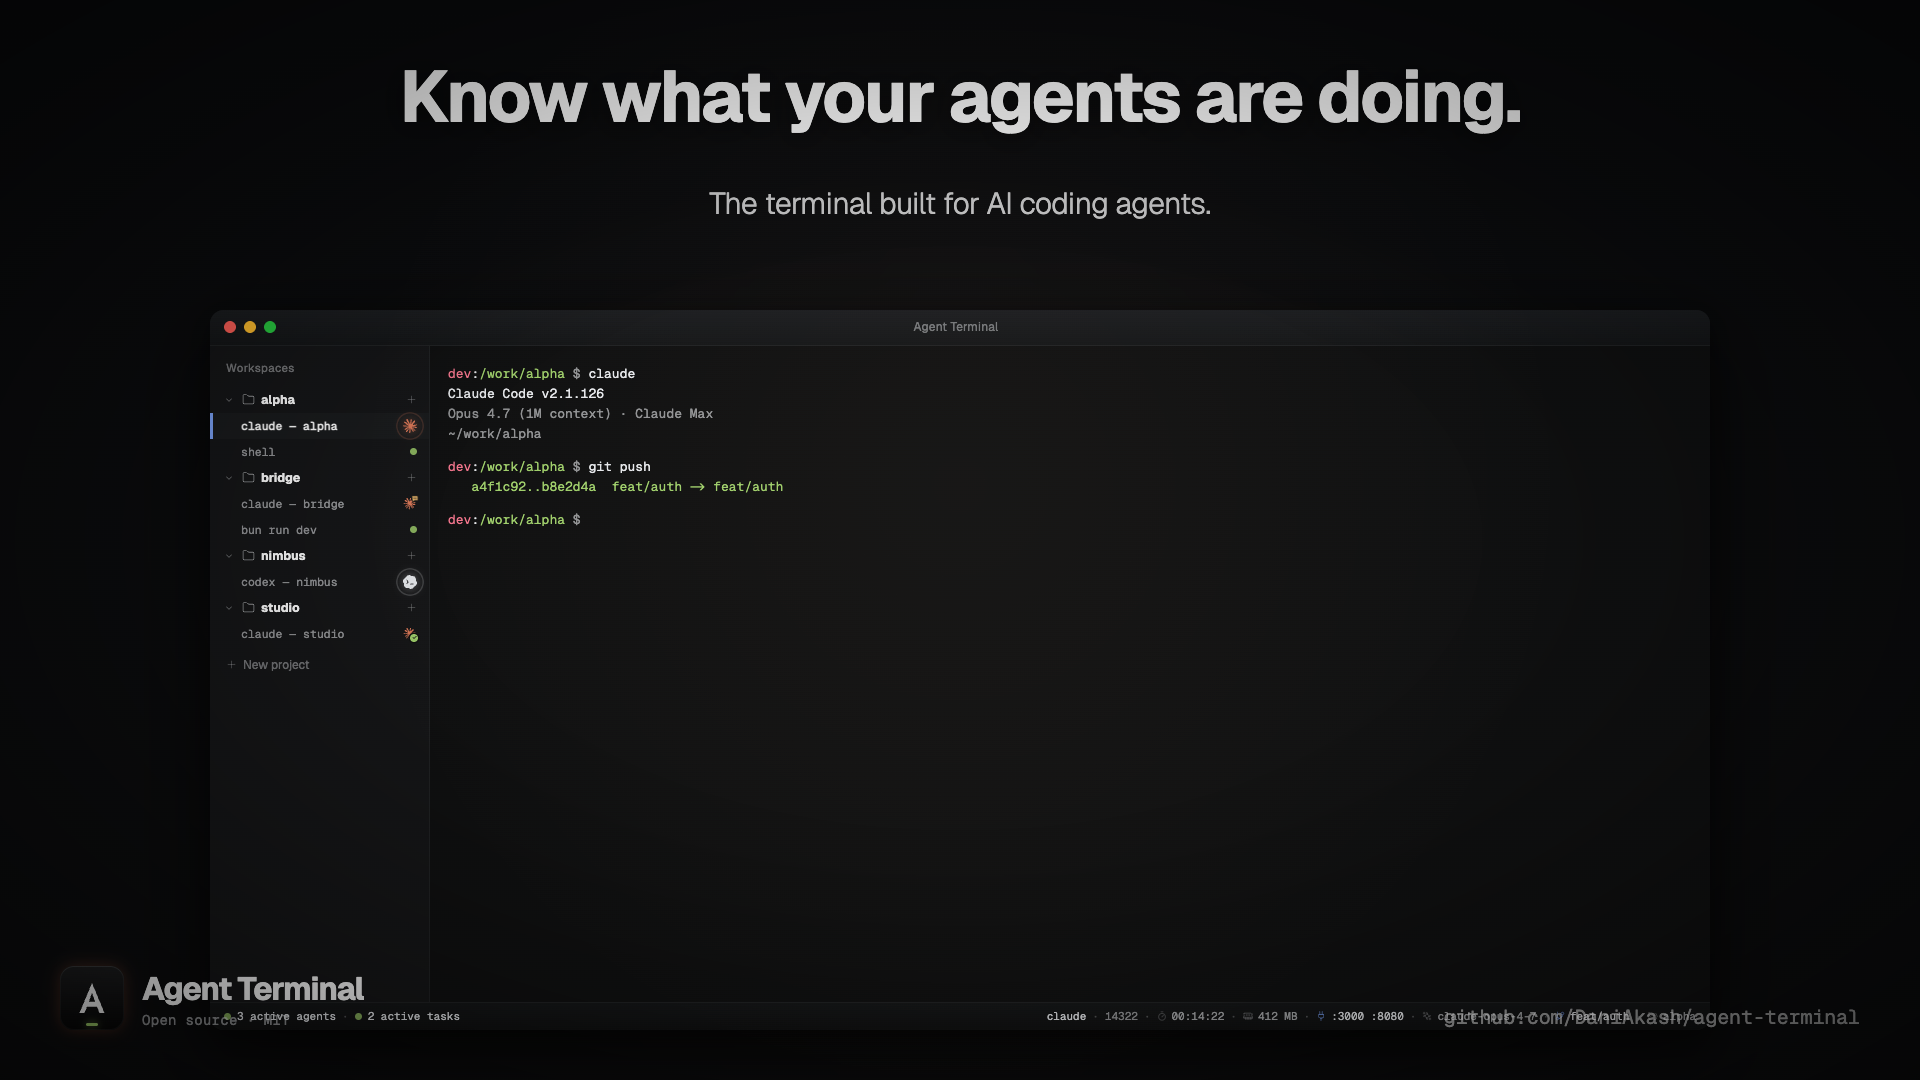Viewport: 1920px width, 1080px height.
Task: Click the Claude status icon on claude — alpha
Action: coord(410,426)
